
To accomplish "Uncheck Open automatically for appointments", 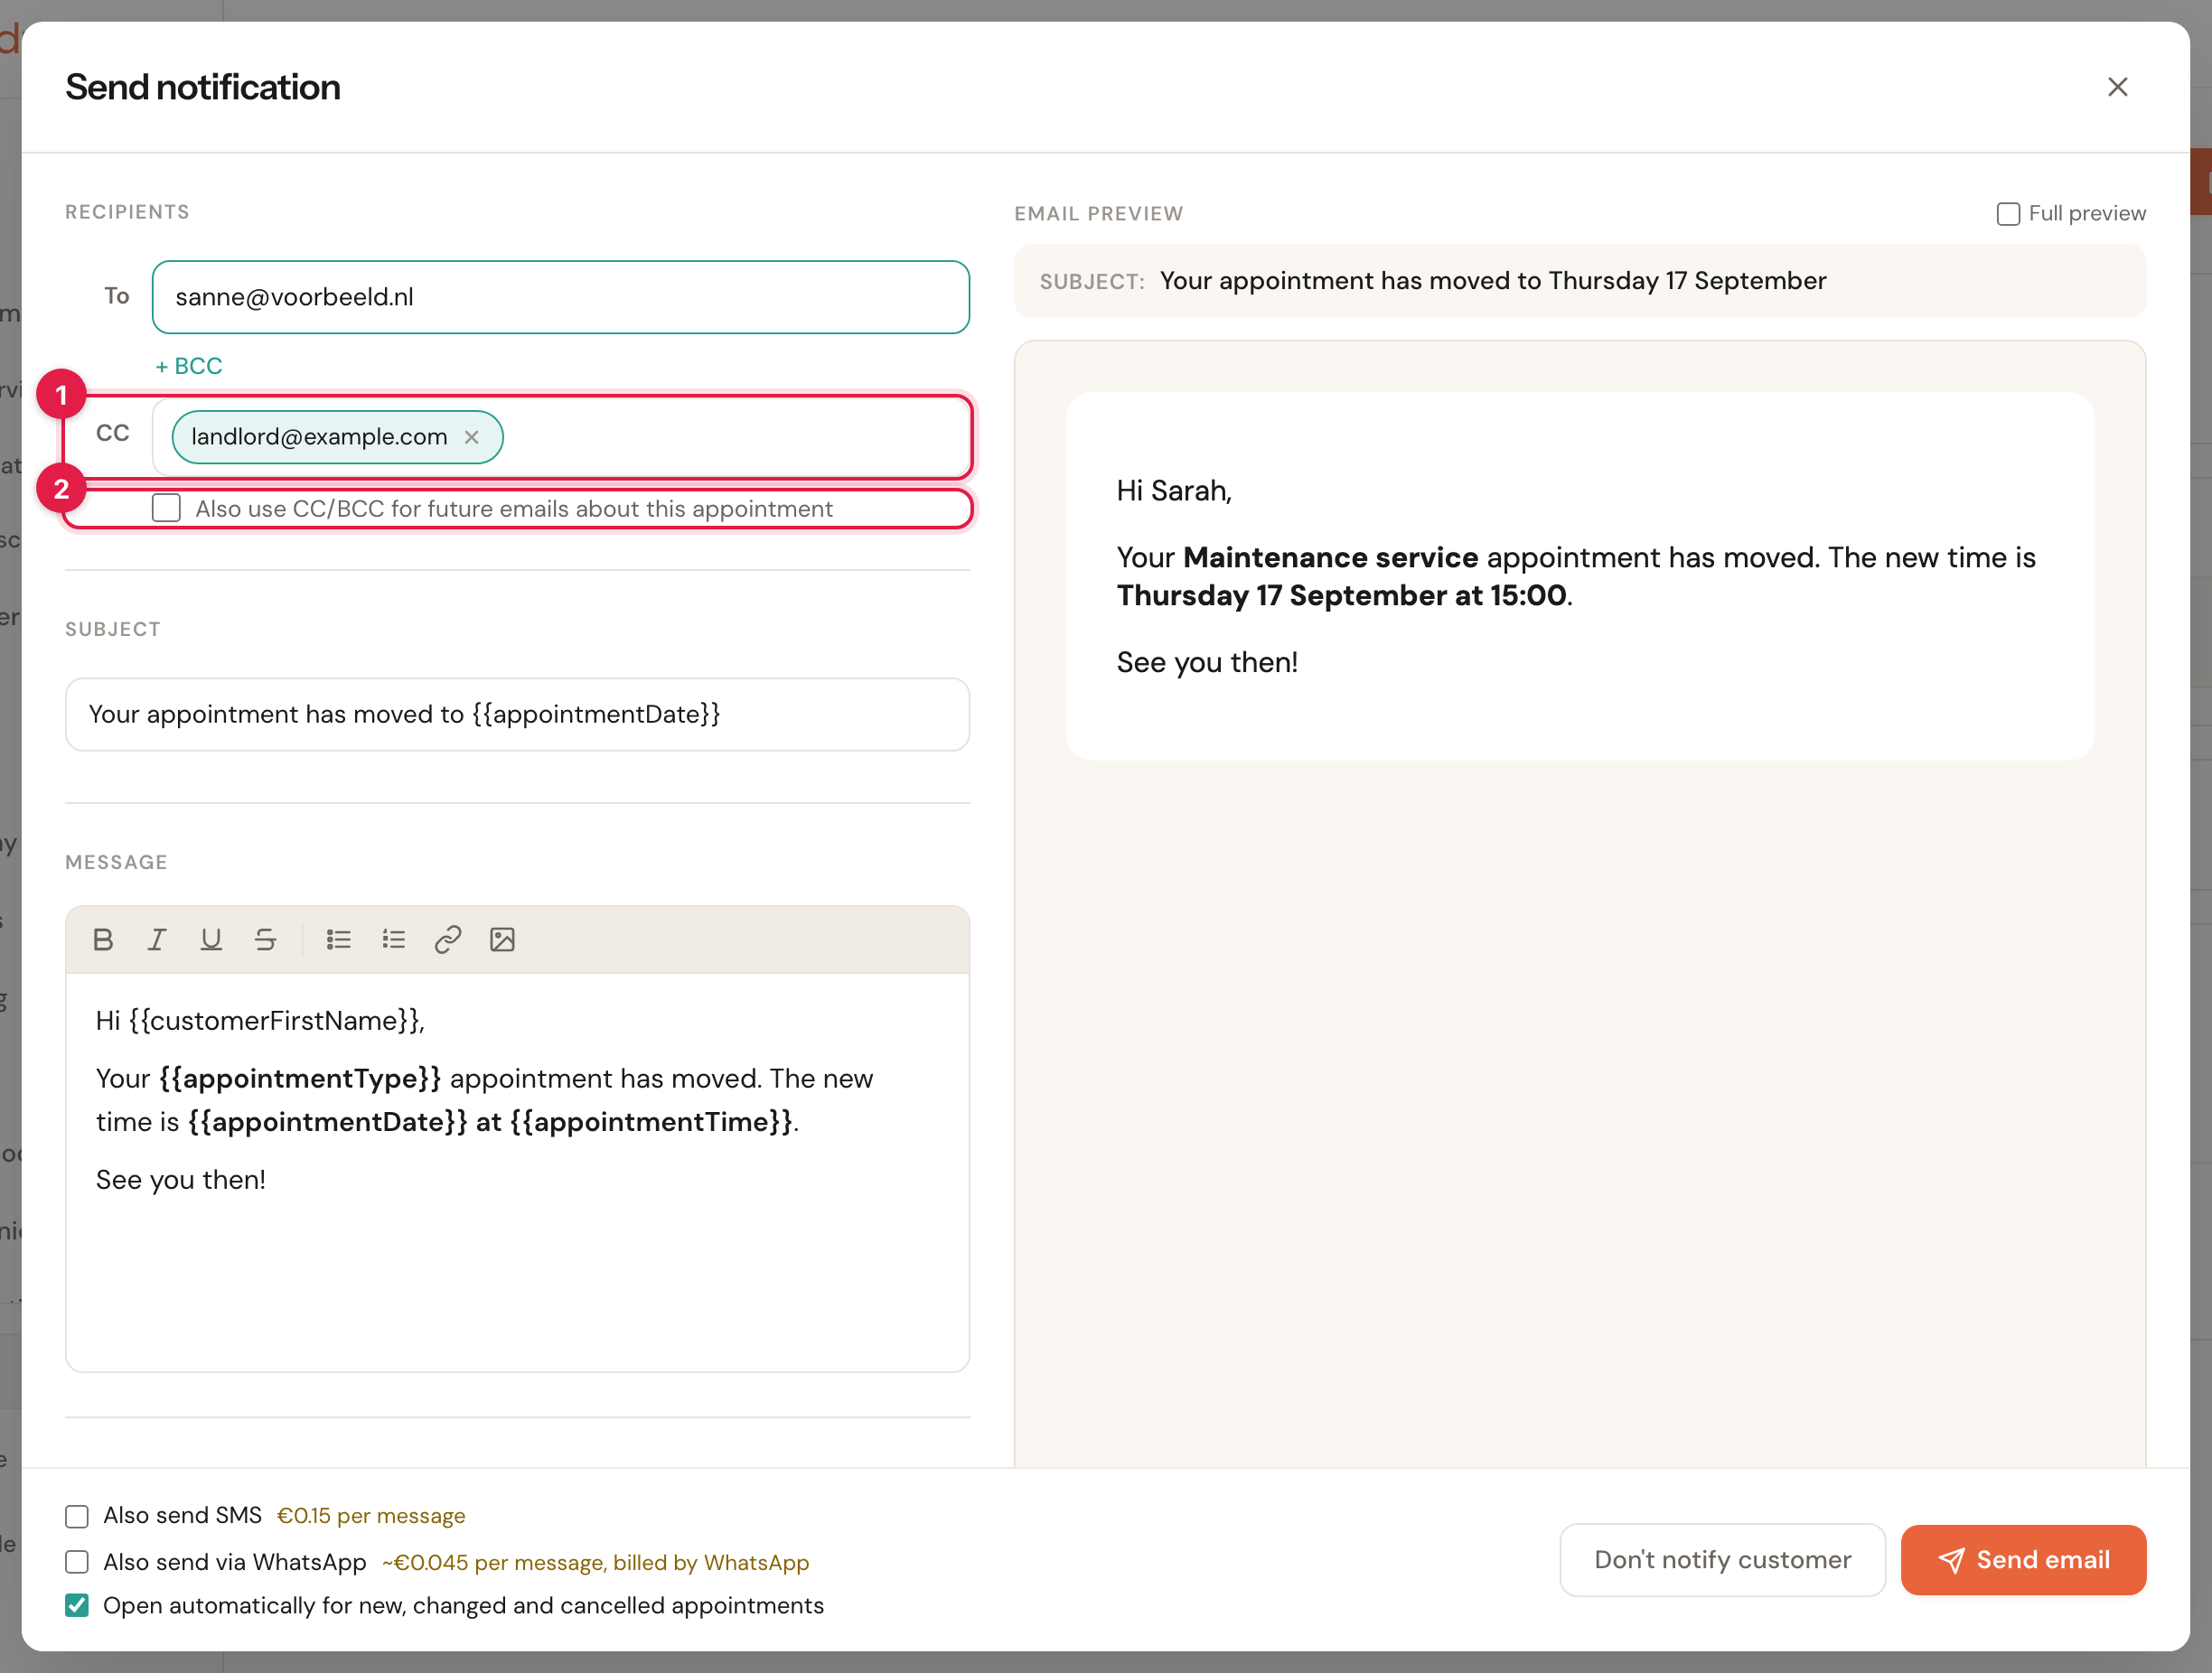I will pos(77,1605).
